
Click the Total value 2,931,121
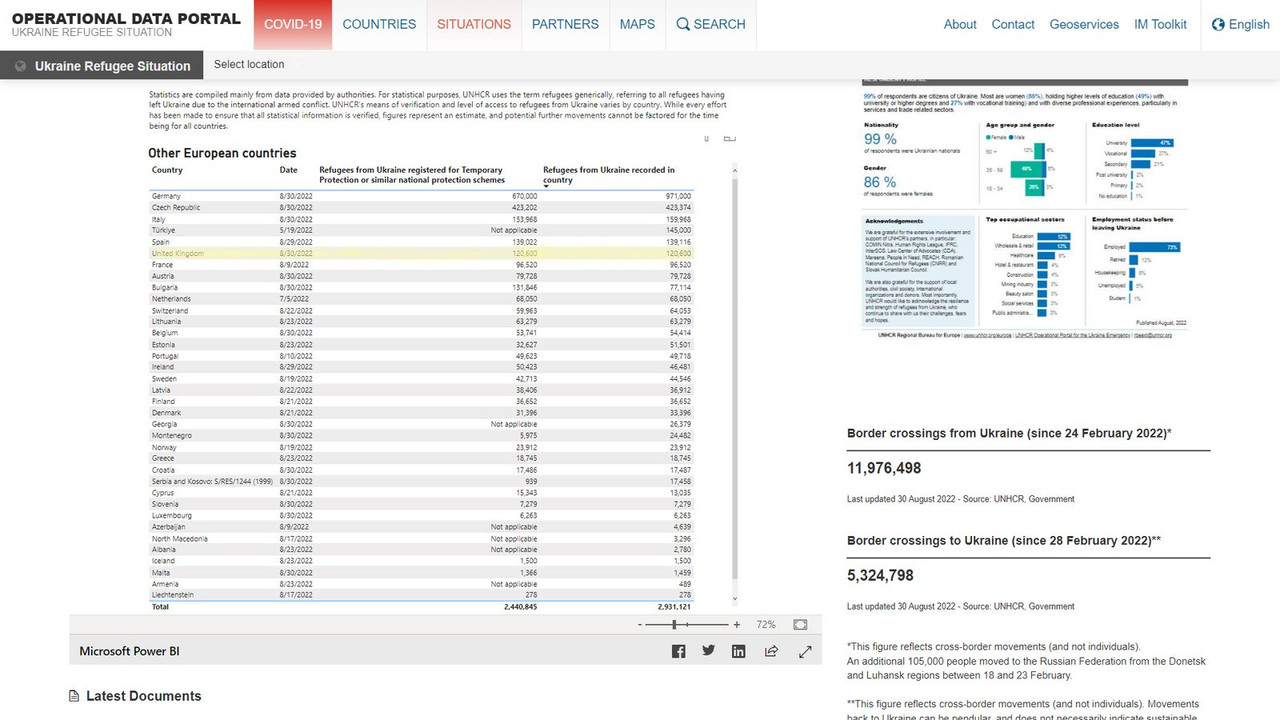click(674, 607)
